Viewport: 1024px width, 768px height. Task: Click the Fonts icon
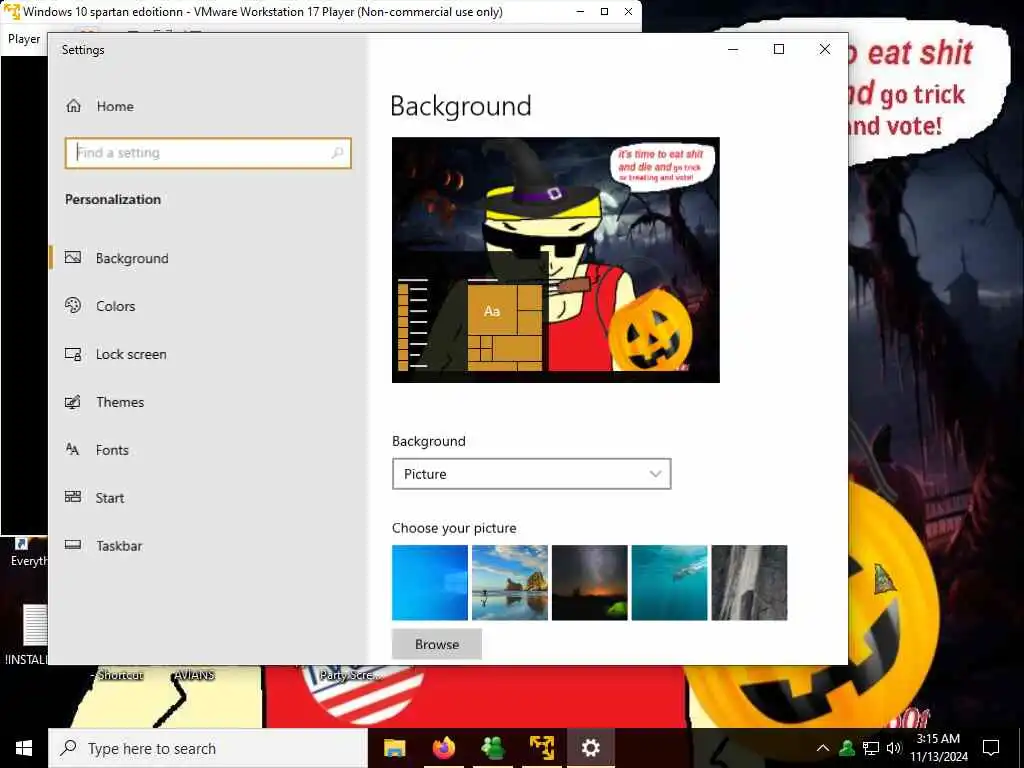coord(72,449)
